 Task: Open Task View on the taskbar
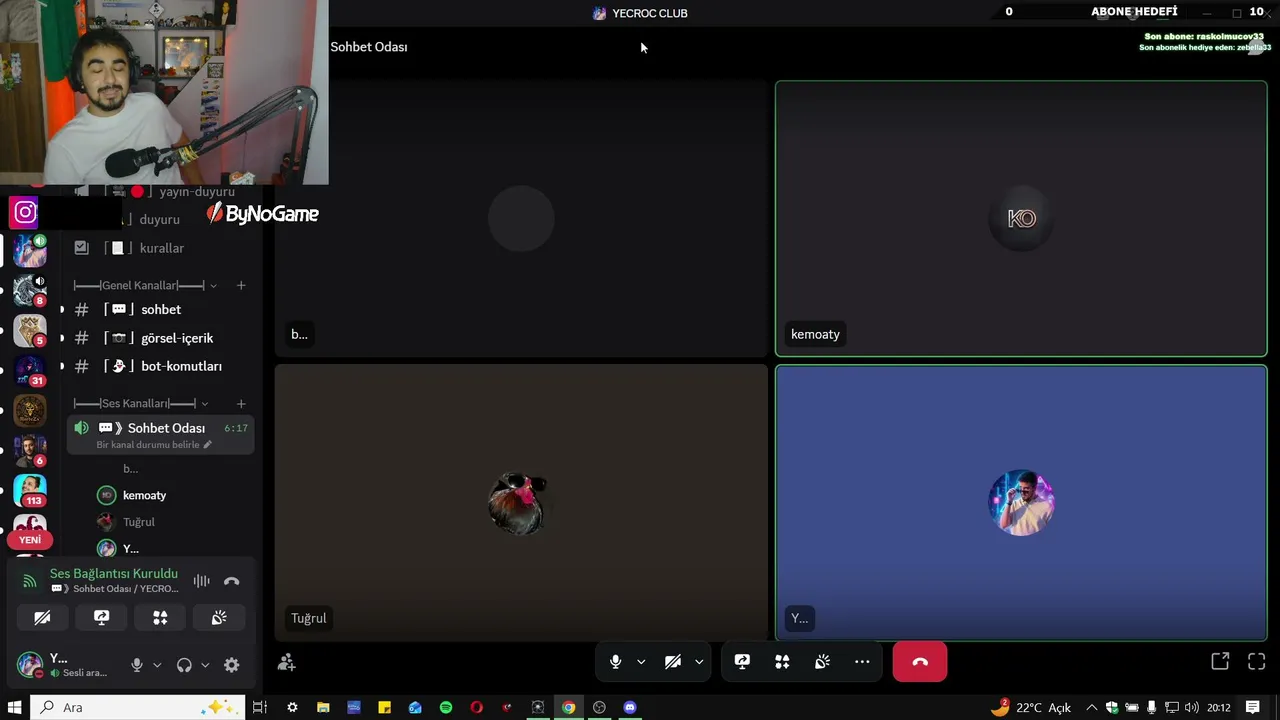click(260, 707)
